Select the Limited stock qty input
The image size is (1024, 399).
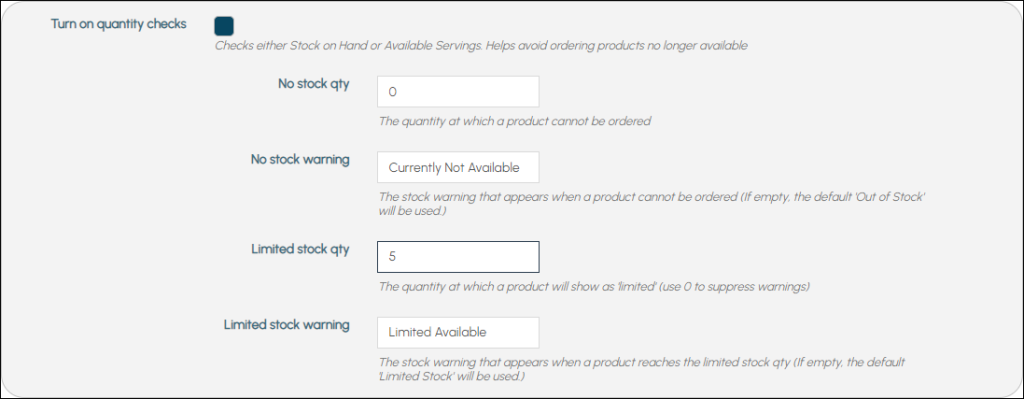click(458, 257)
